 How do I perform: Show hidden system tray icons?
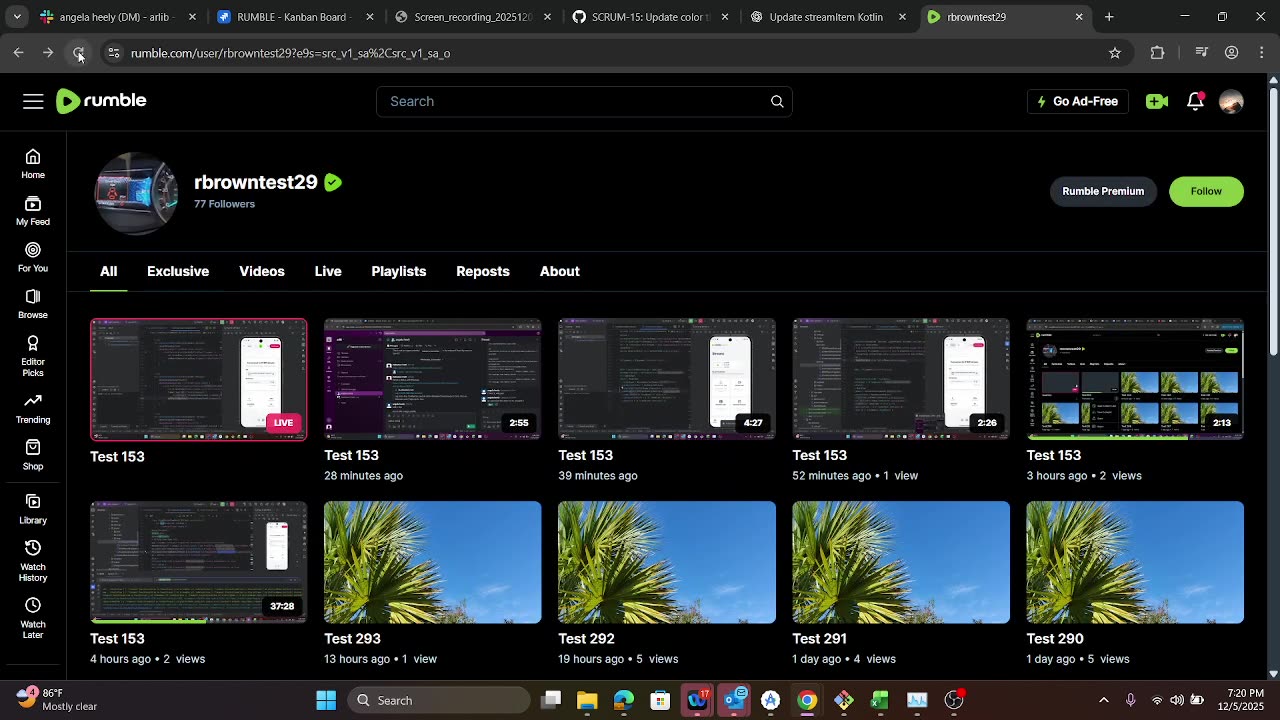[1103, 700]
